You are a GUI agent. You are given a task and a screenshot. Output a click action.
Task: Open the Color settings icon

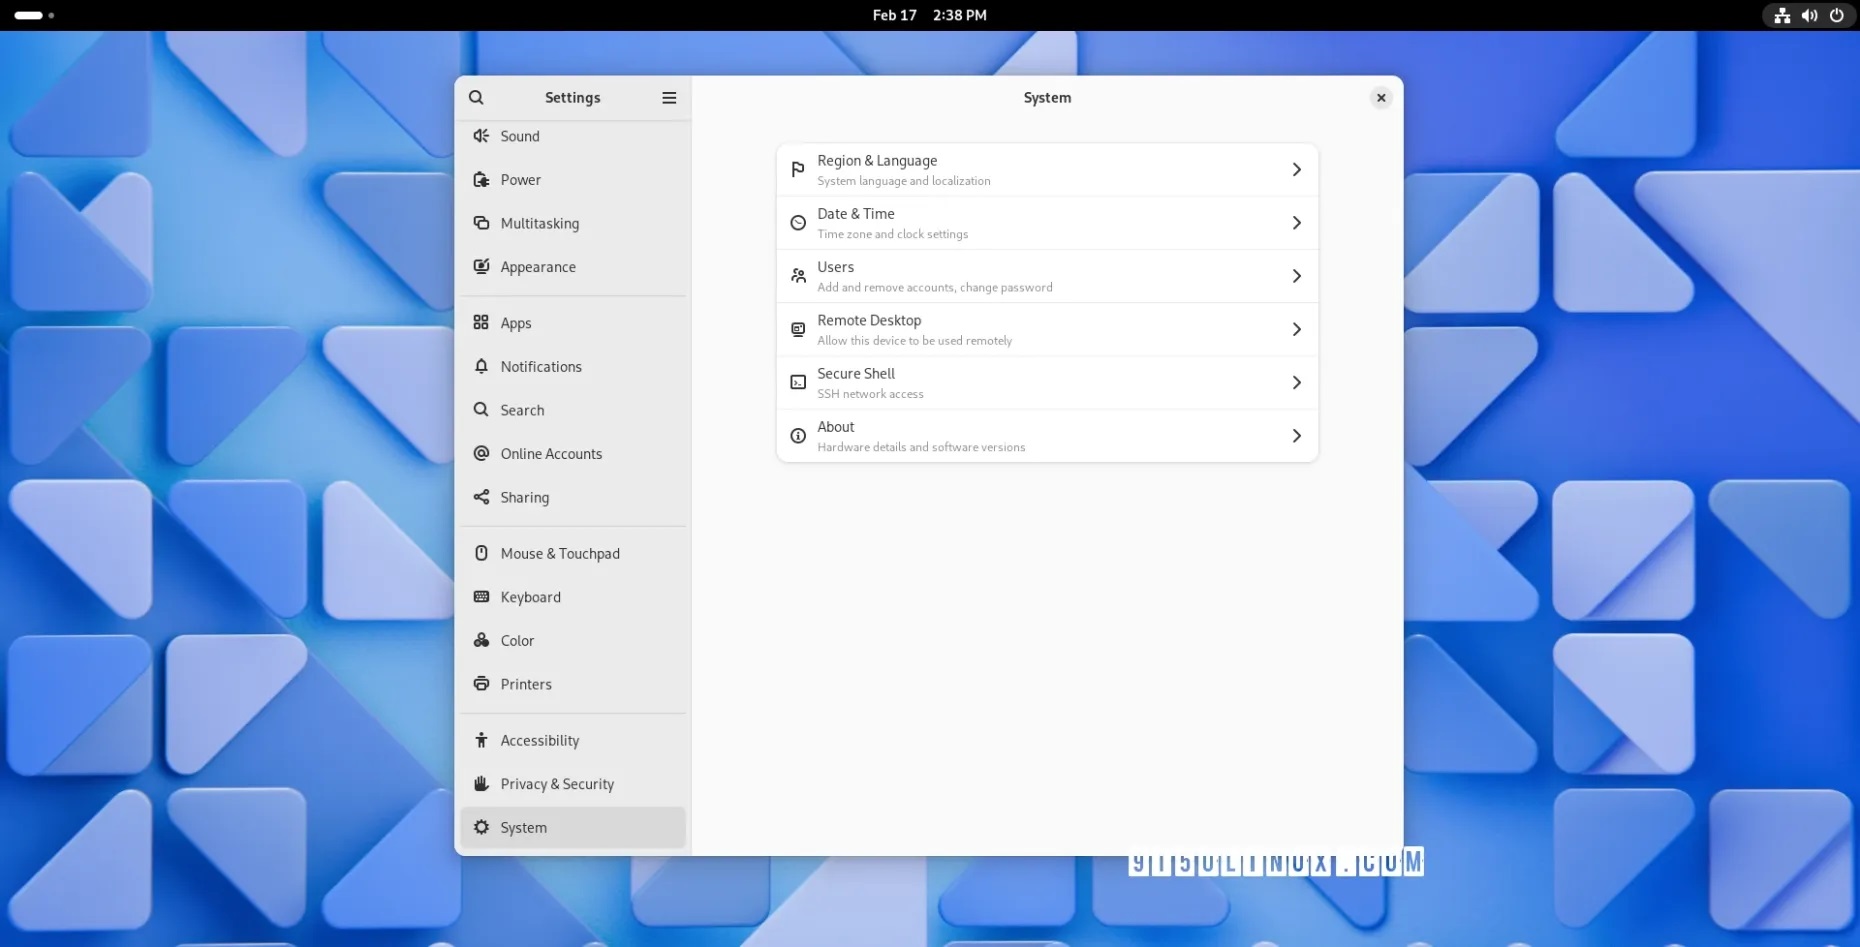point(481,641)
